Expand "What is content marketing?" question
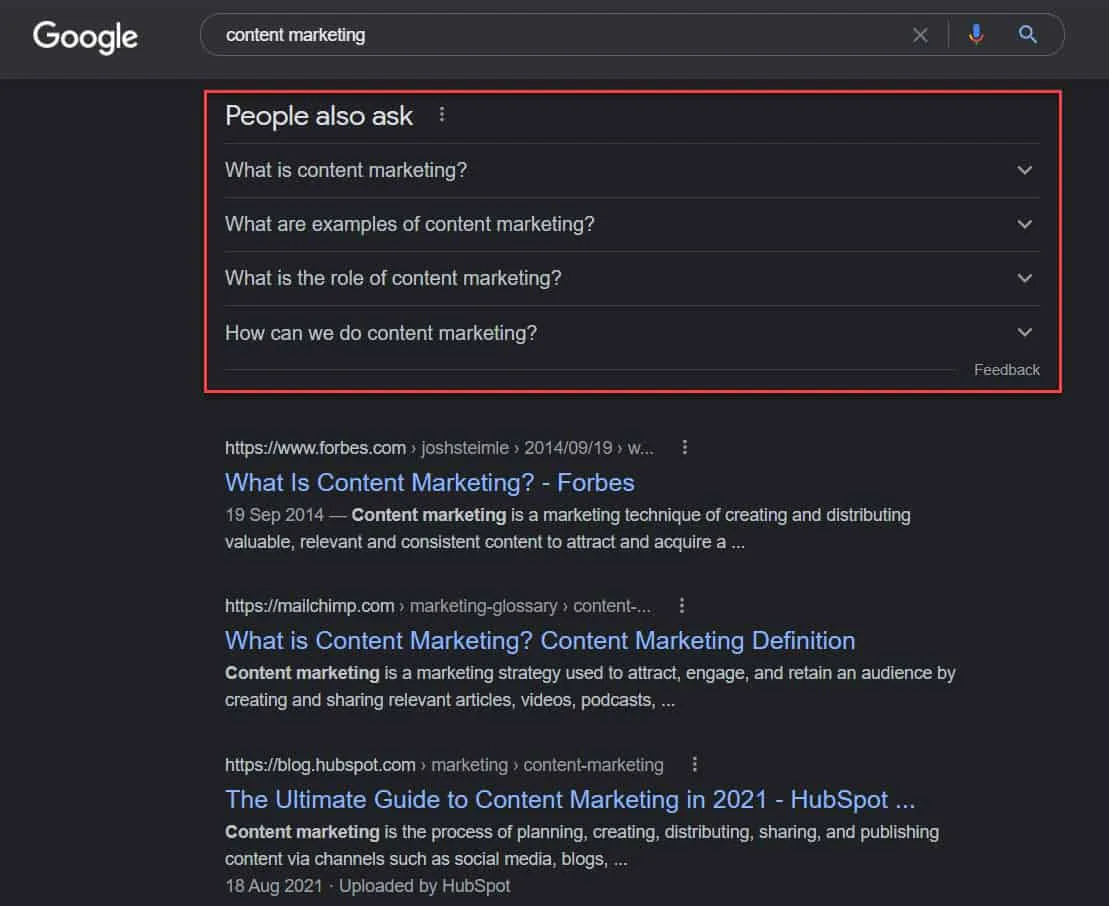This screenshot has width=1109, height=906. pyautogui.click(x=1024, y=170)
